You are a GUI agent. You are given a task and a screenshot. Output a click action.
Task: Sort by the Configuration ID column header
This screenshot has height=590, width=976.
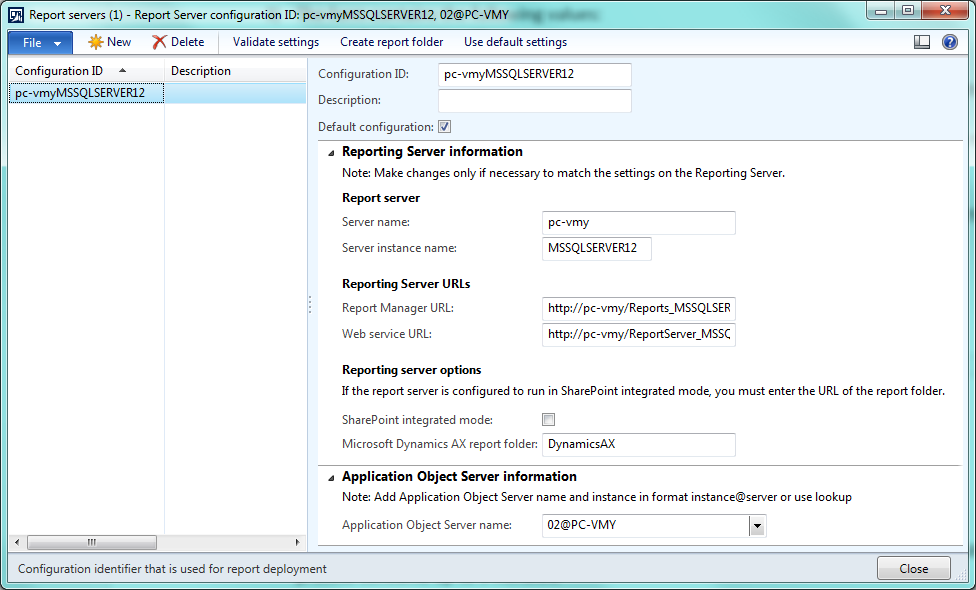click(x=87, y=71)
